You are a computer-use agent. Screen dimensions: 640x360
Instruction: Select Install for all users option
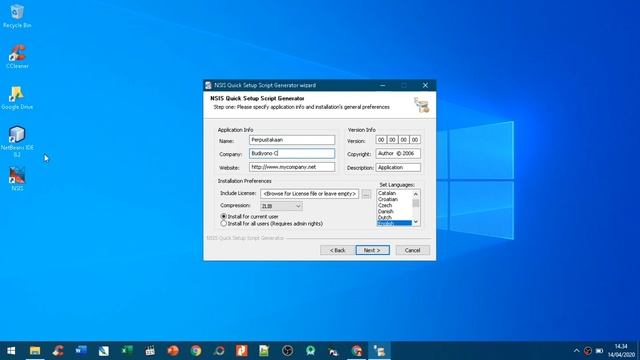click(x=271, y=224)
